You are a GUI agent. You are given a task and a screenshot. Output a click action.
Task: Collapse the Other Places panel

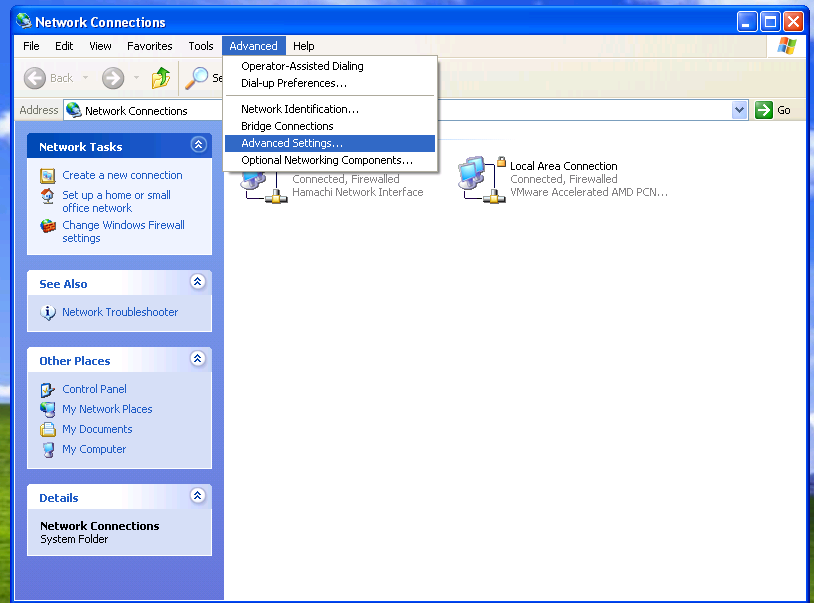click(x=198, y=360)
